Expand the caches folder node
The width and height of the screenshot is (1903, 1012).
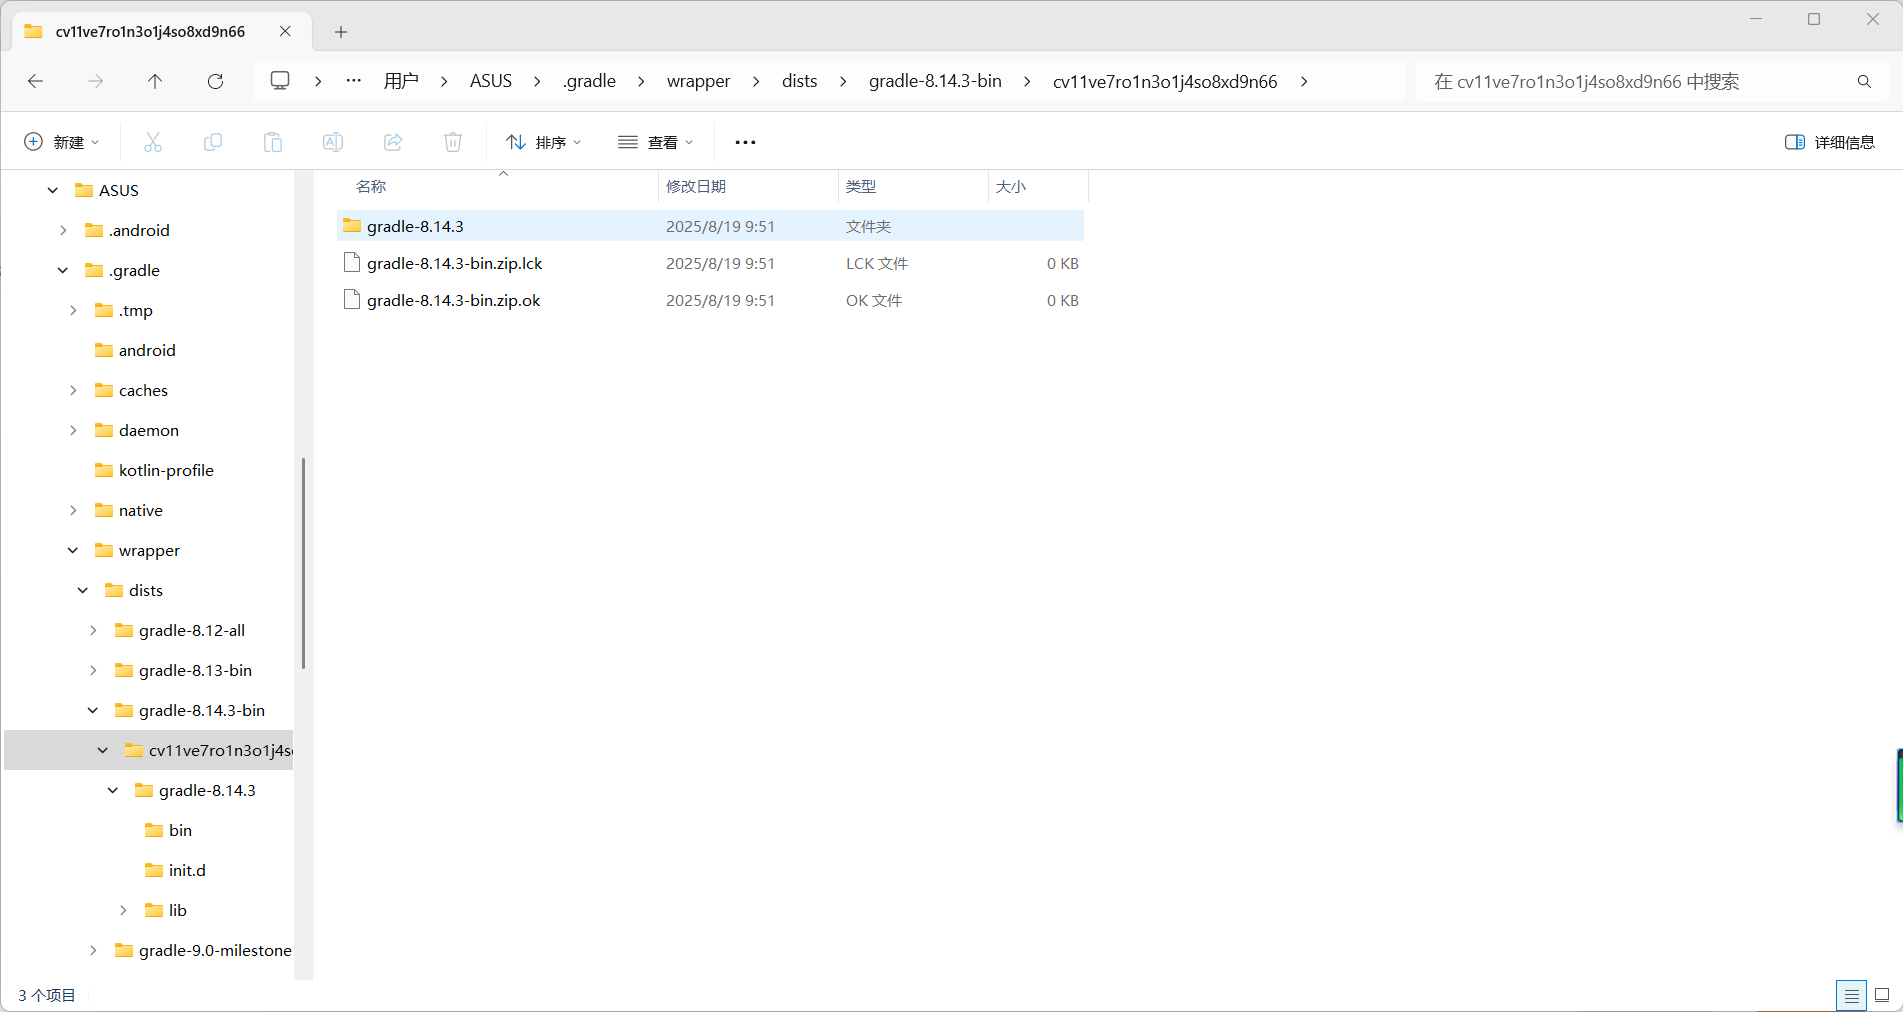click(73, 390)
